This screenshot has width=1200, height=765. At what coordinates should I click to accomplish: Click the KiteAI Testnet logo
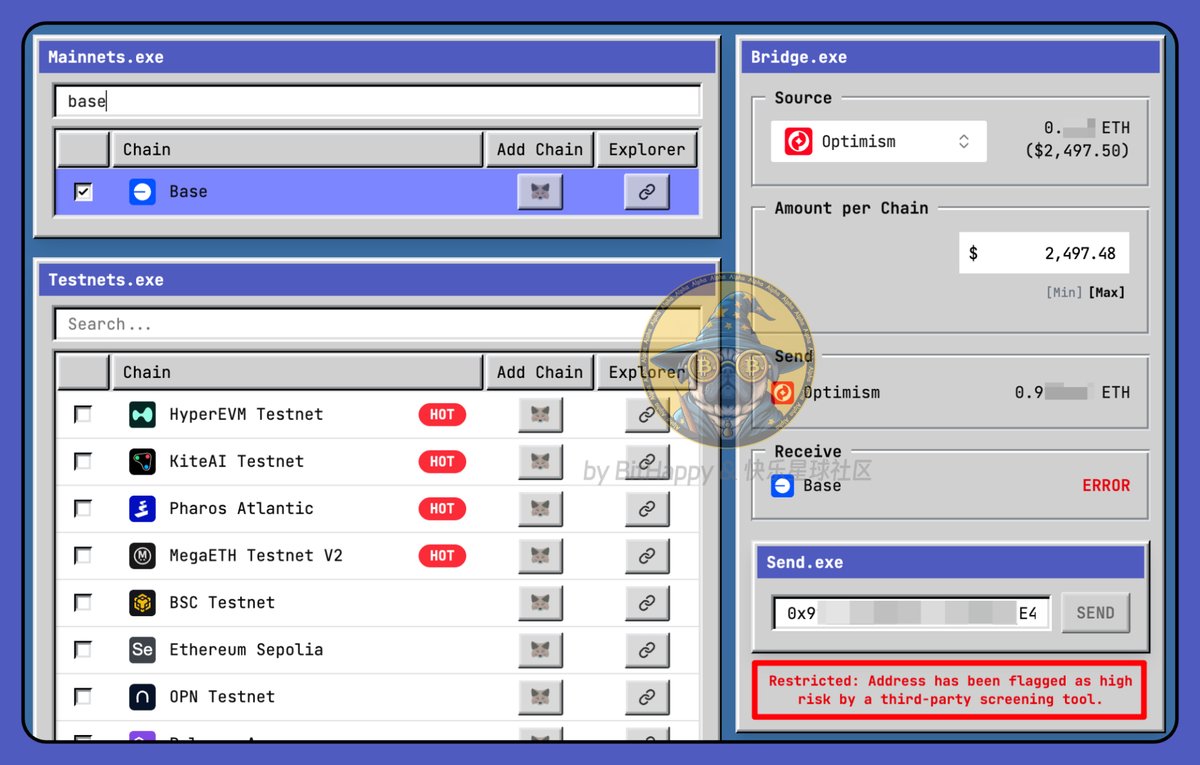[x=142, y=461]
